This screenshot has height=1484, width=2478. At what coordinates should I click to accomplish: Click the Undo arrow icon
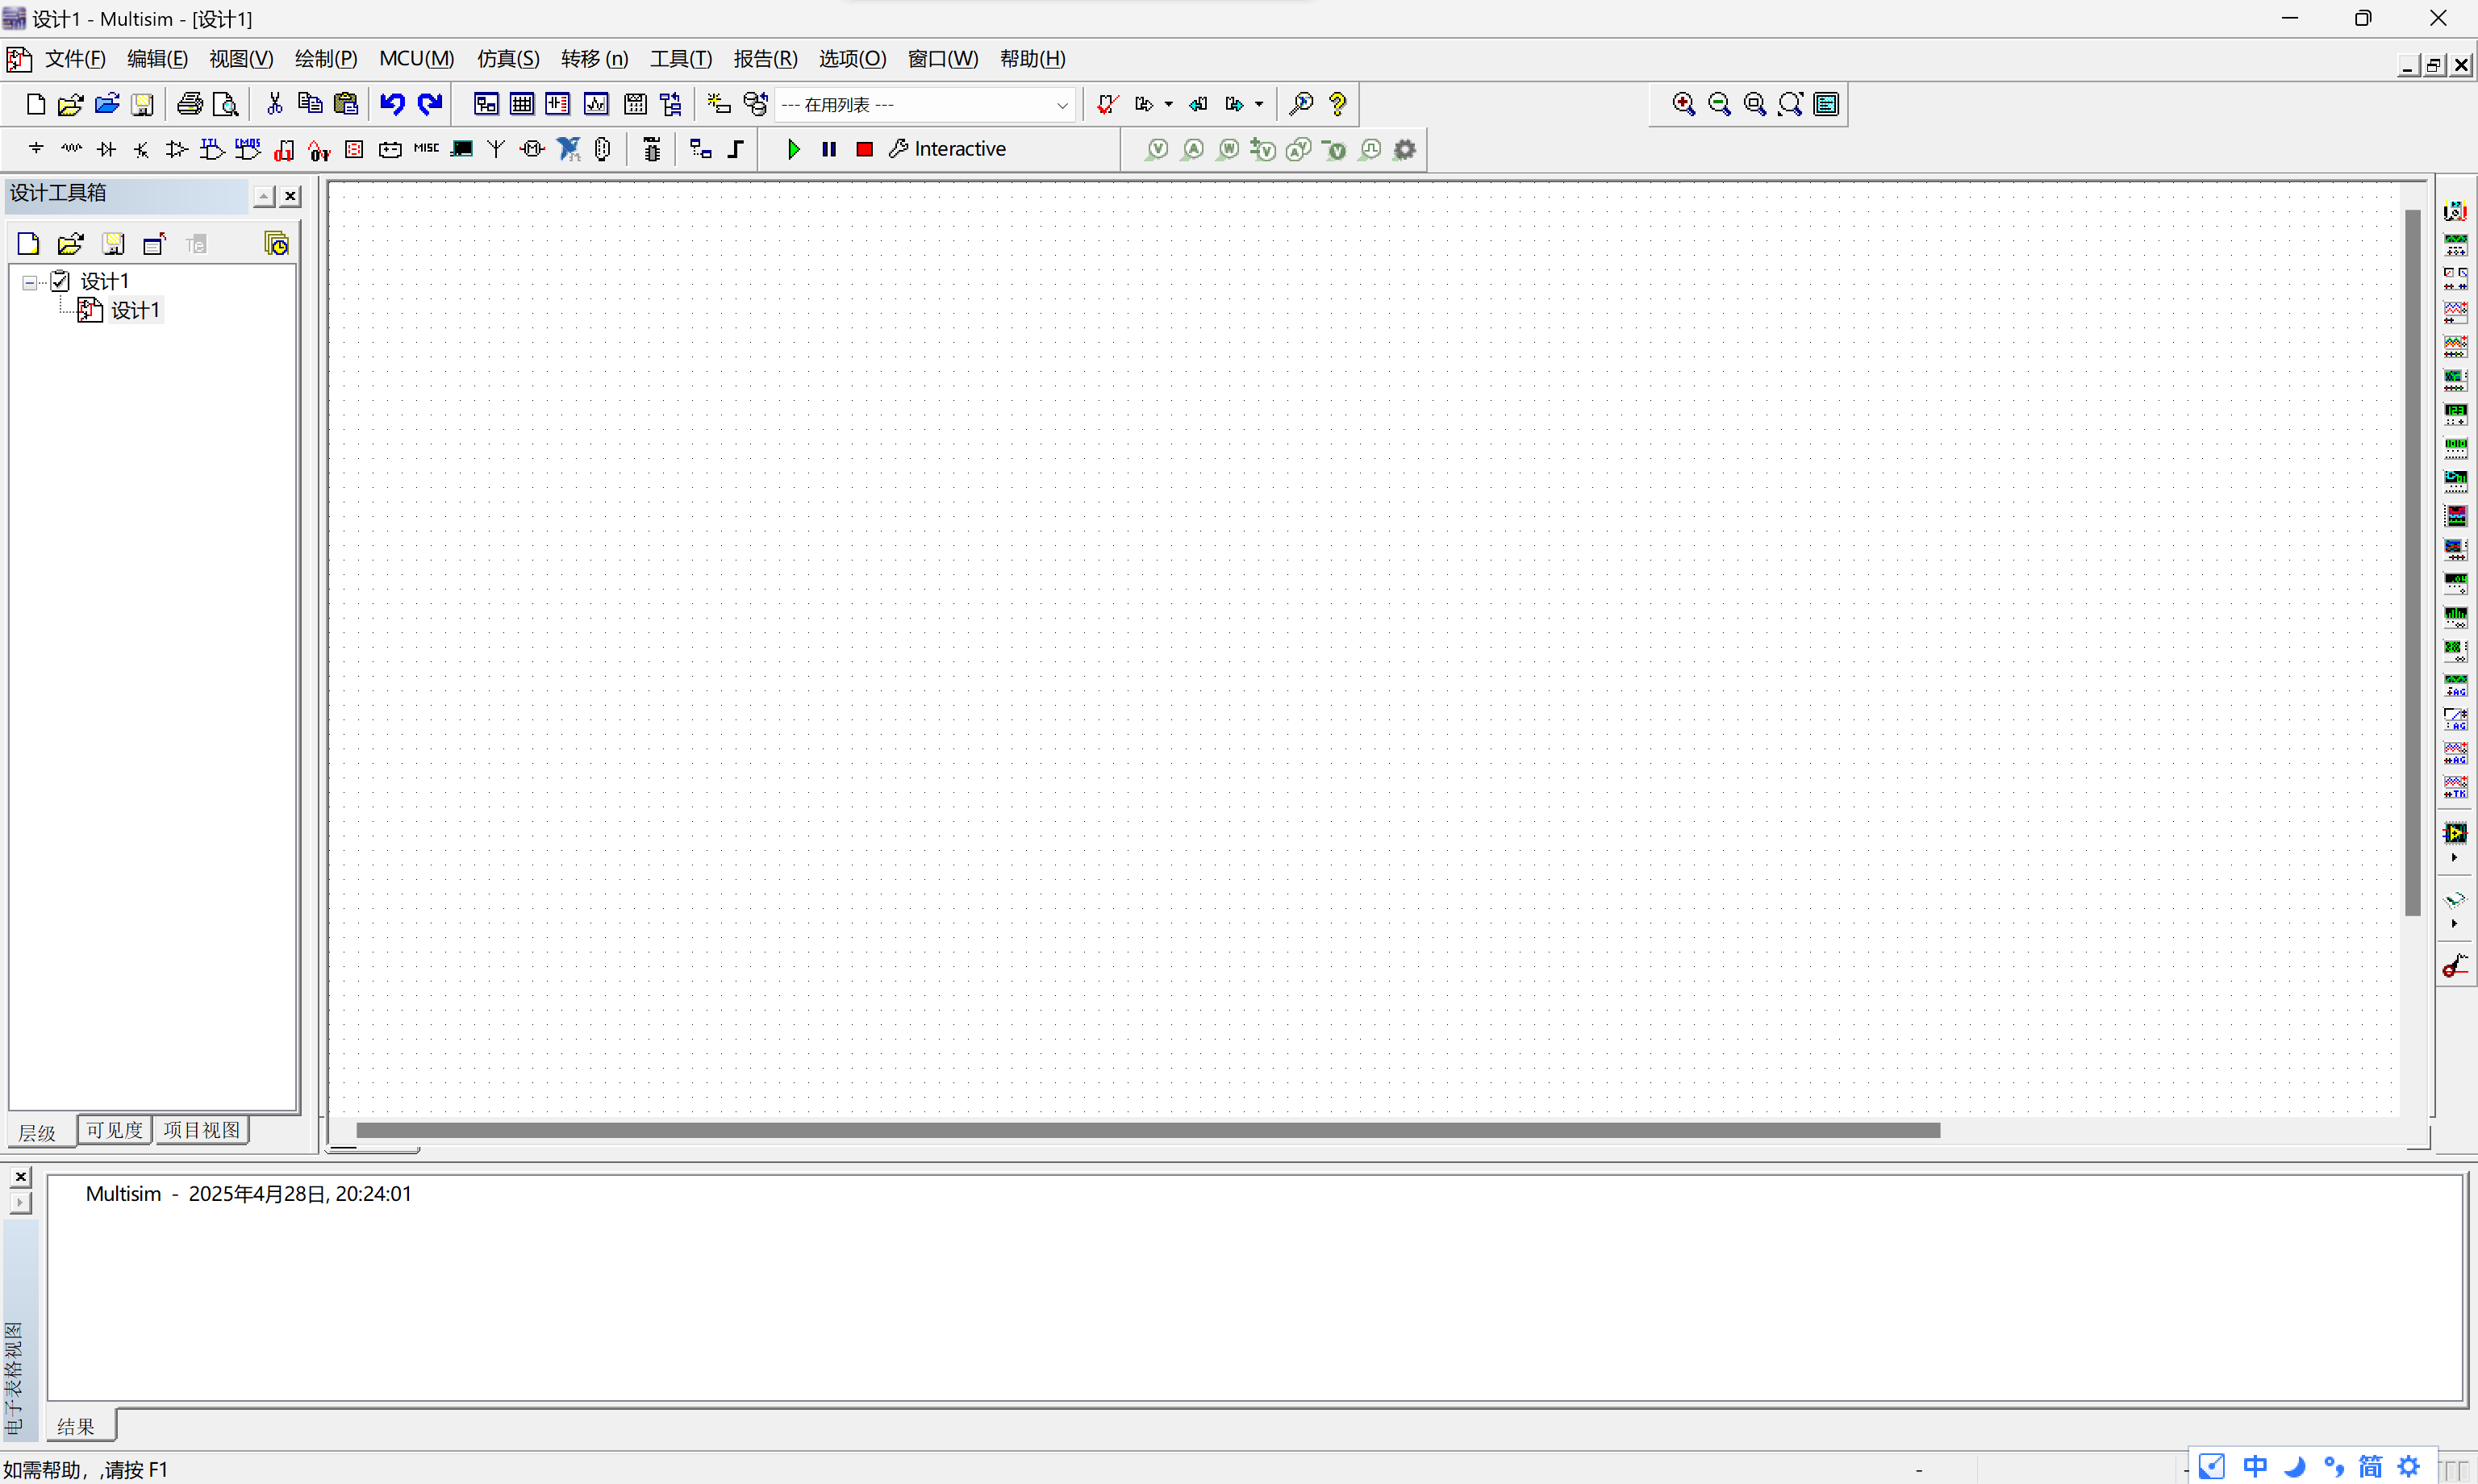click(x=392, y=104)
